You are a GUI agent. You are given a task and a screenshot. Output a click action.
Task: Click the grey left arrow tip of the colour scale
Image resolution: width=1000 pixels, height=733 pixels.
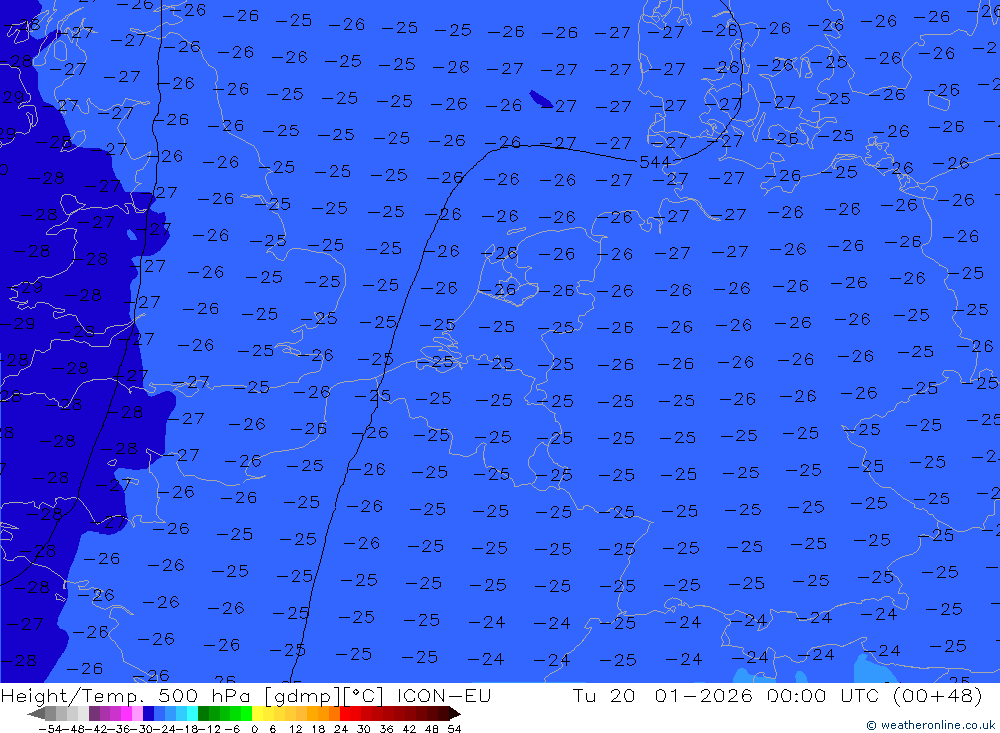click(x=36, y=714)
